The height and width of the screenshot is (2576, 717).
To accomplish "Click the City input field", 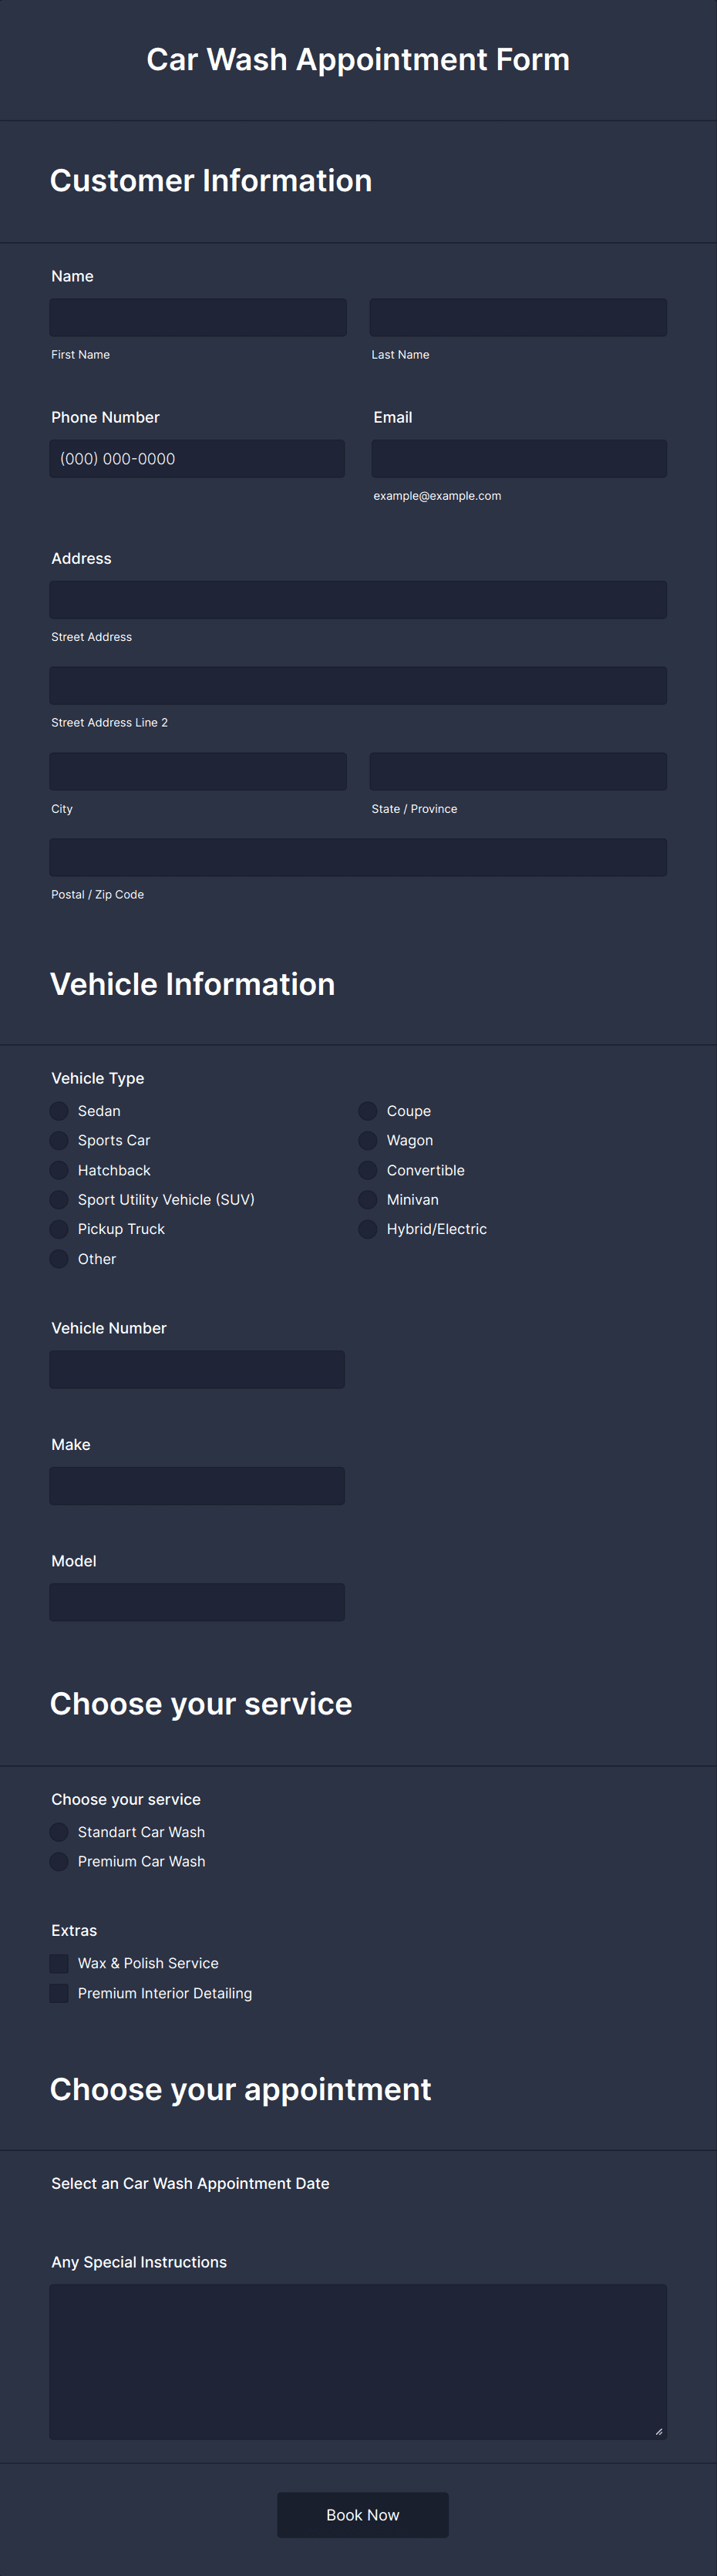I will 198,772.
